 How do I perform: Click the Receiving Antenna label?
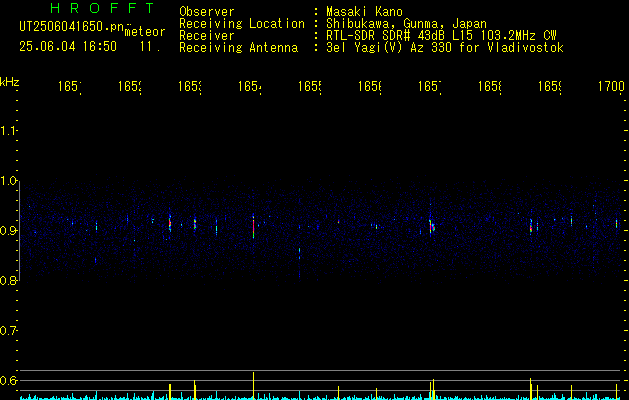coord(239,48)
